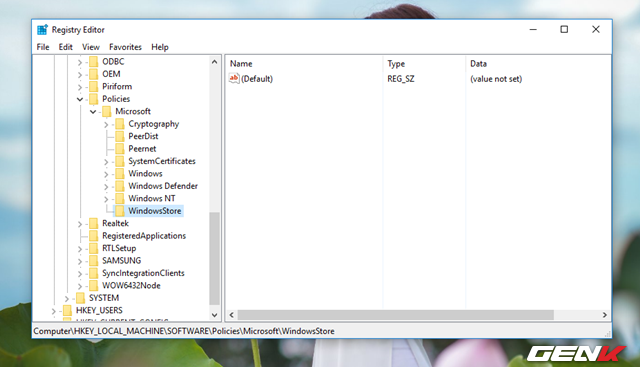This screenshot has height=367, width=640.
Task: Click the Realtek folder icon
Action: coord(94,223)
